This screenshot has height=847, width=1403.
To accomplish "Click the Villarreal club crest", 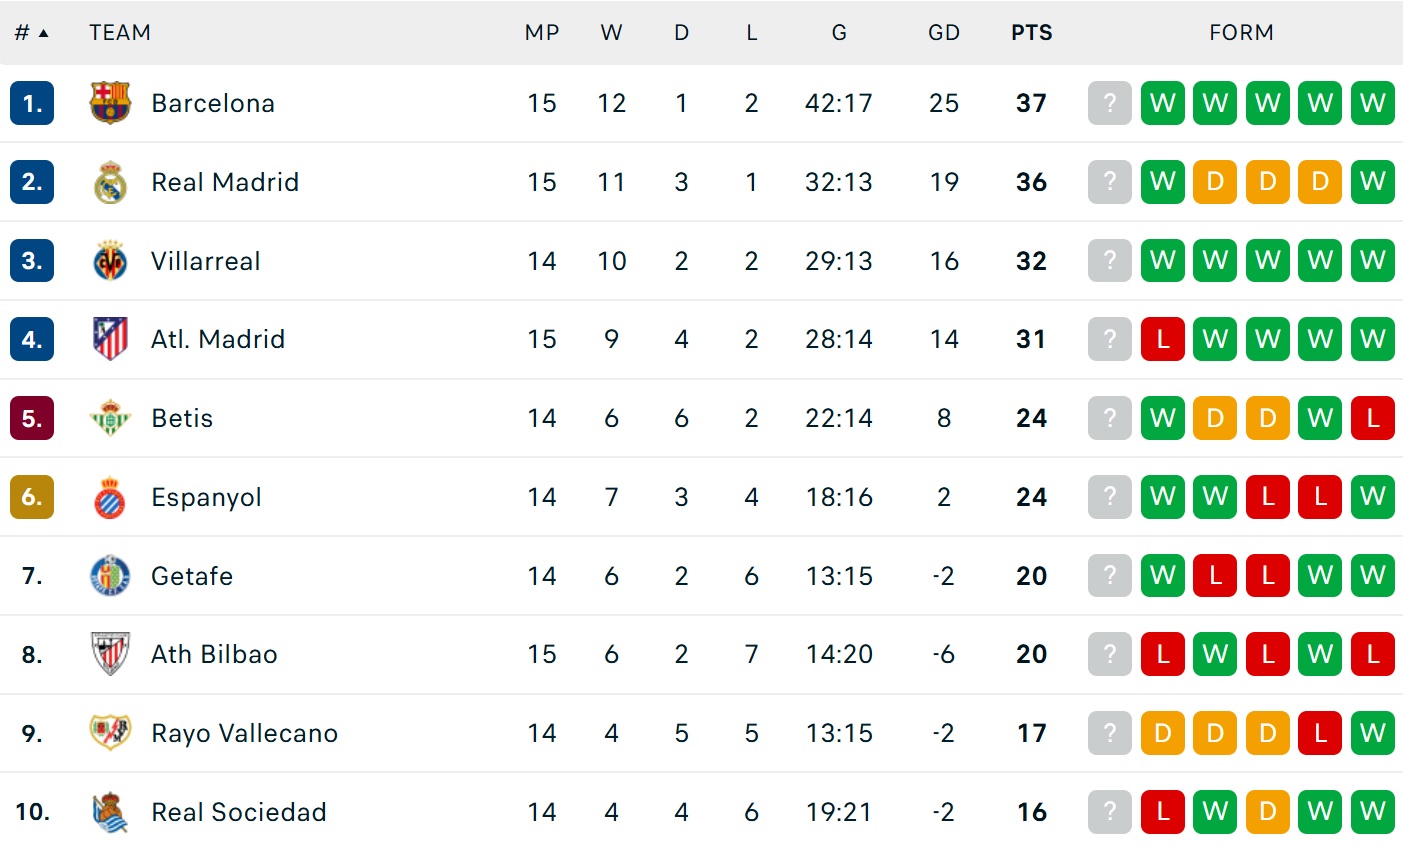I will [110, 261].
